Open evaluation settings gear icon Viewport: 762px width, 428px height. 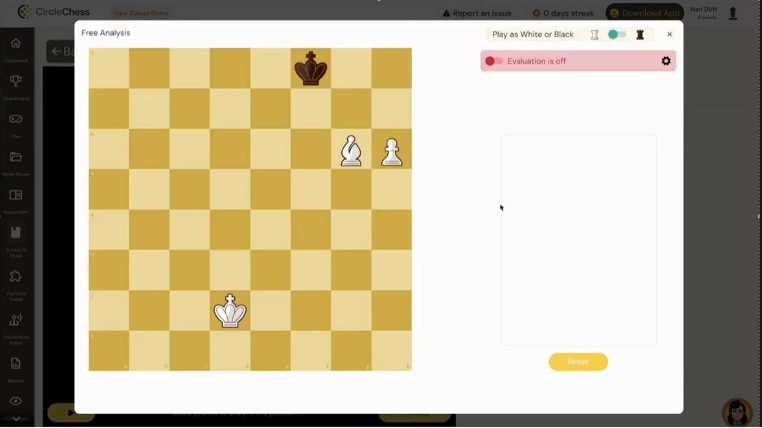pyautogui.click(x=666, y=61)
